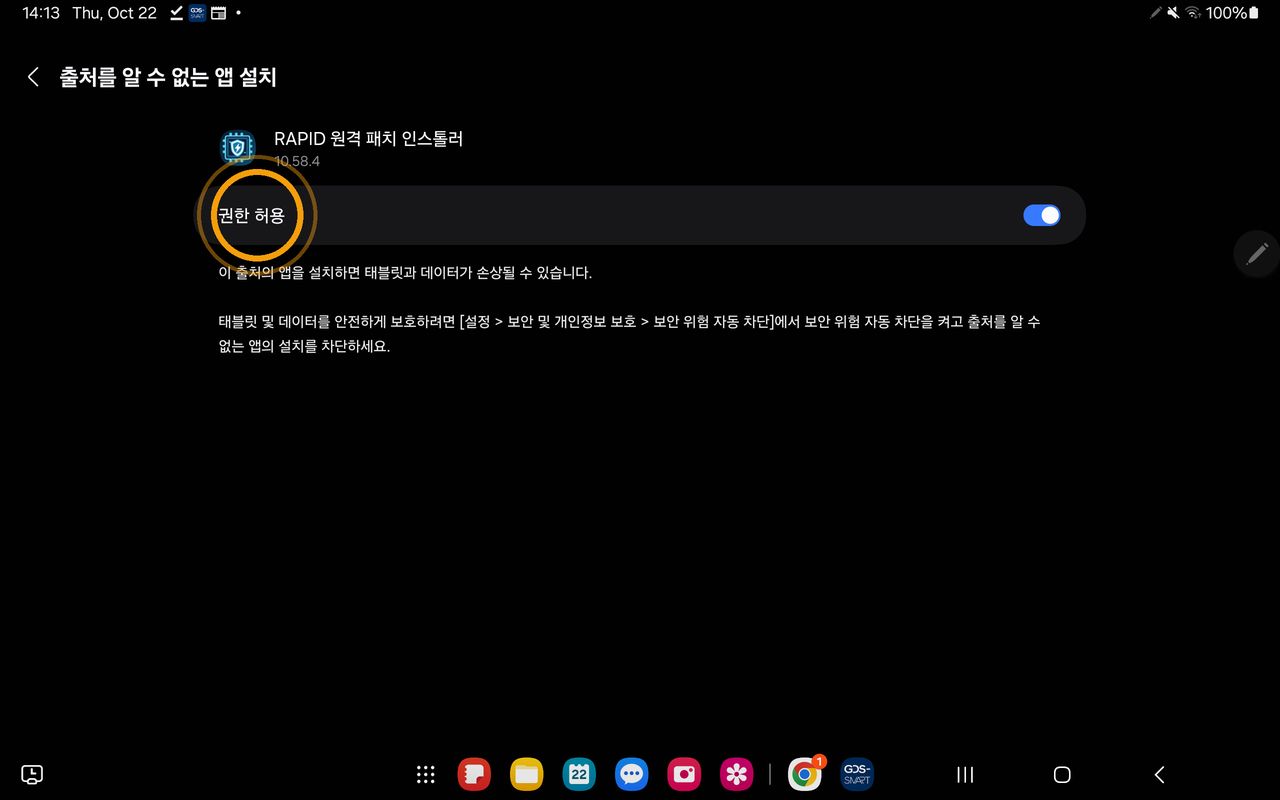Image resolution: width=1280 pixels, height=800 pixels.
Task: Tap the warning text about tablet damage
Action: [x=405, y=272]
